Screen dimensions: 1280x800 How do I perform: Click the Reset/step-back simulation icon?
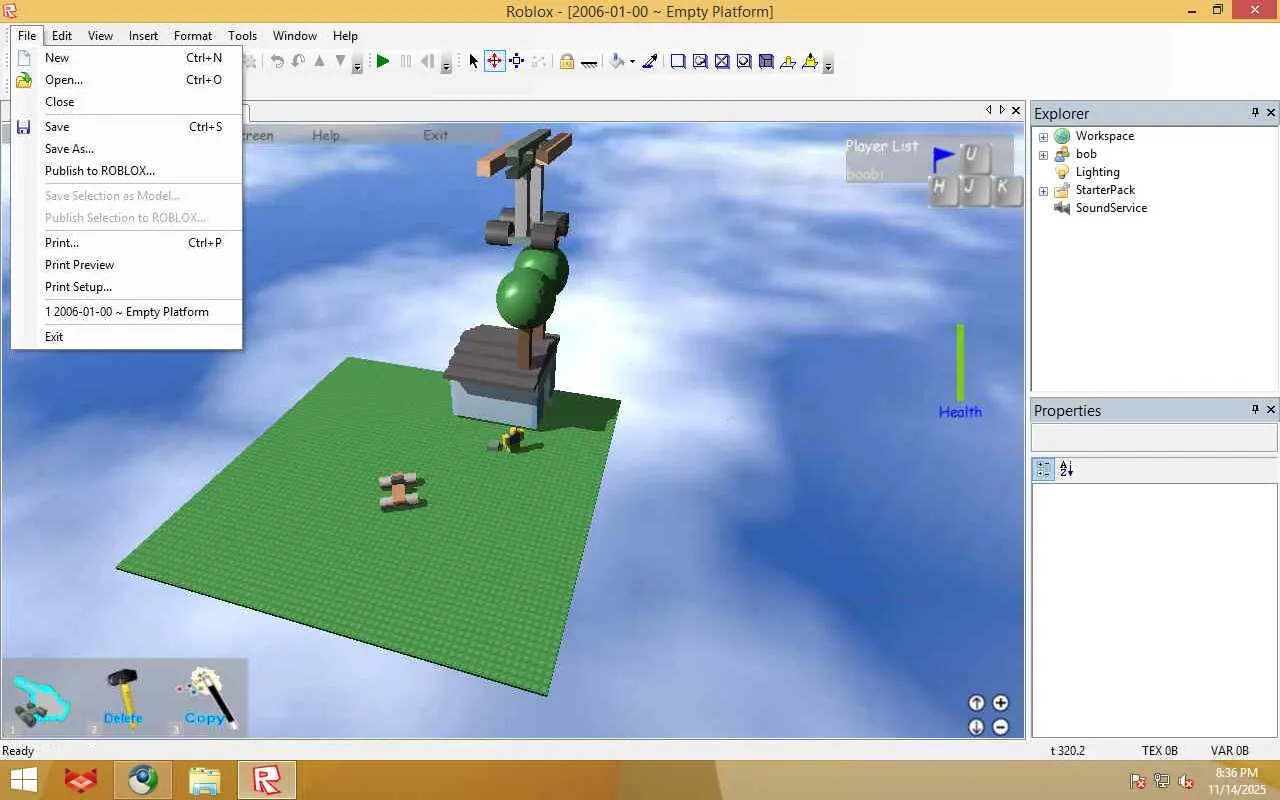427,62
